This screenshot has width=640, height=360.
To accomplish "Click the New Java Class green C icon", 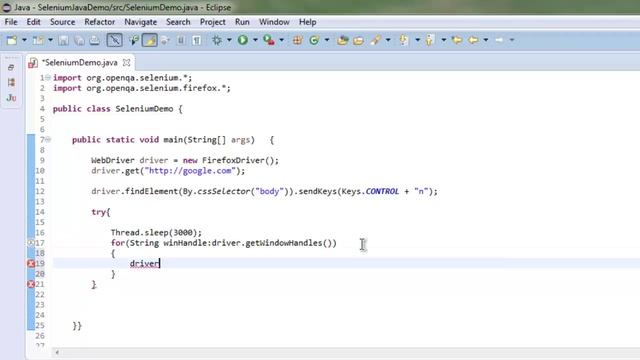I will [314, 40].
